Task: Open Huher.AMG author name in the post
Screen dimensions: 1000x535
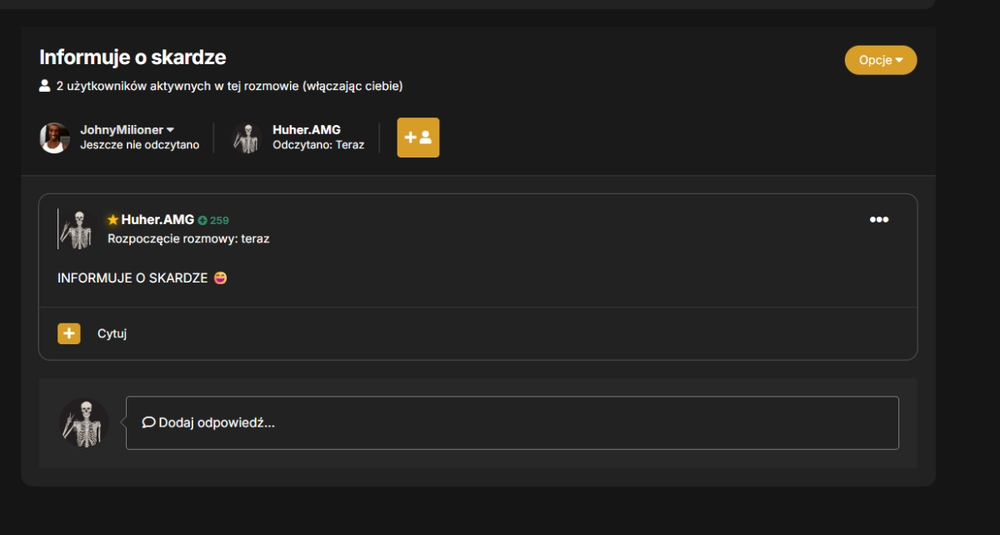Action: 158,220
